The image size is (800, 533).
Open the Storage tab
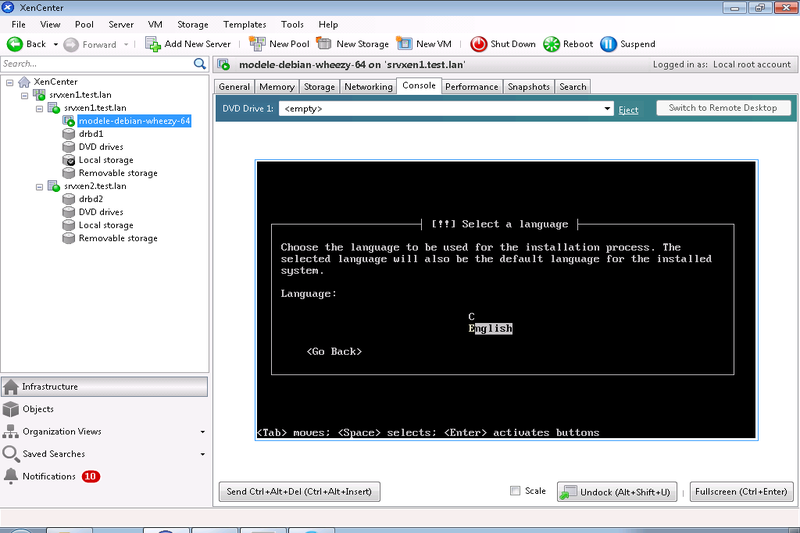tap(319, 87)
